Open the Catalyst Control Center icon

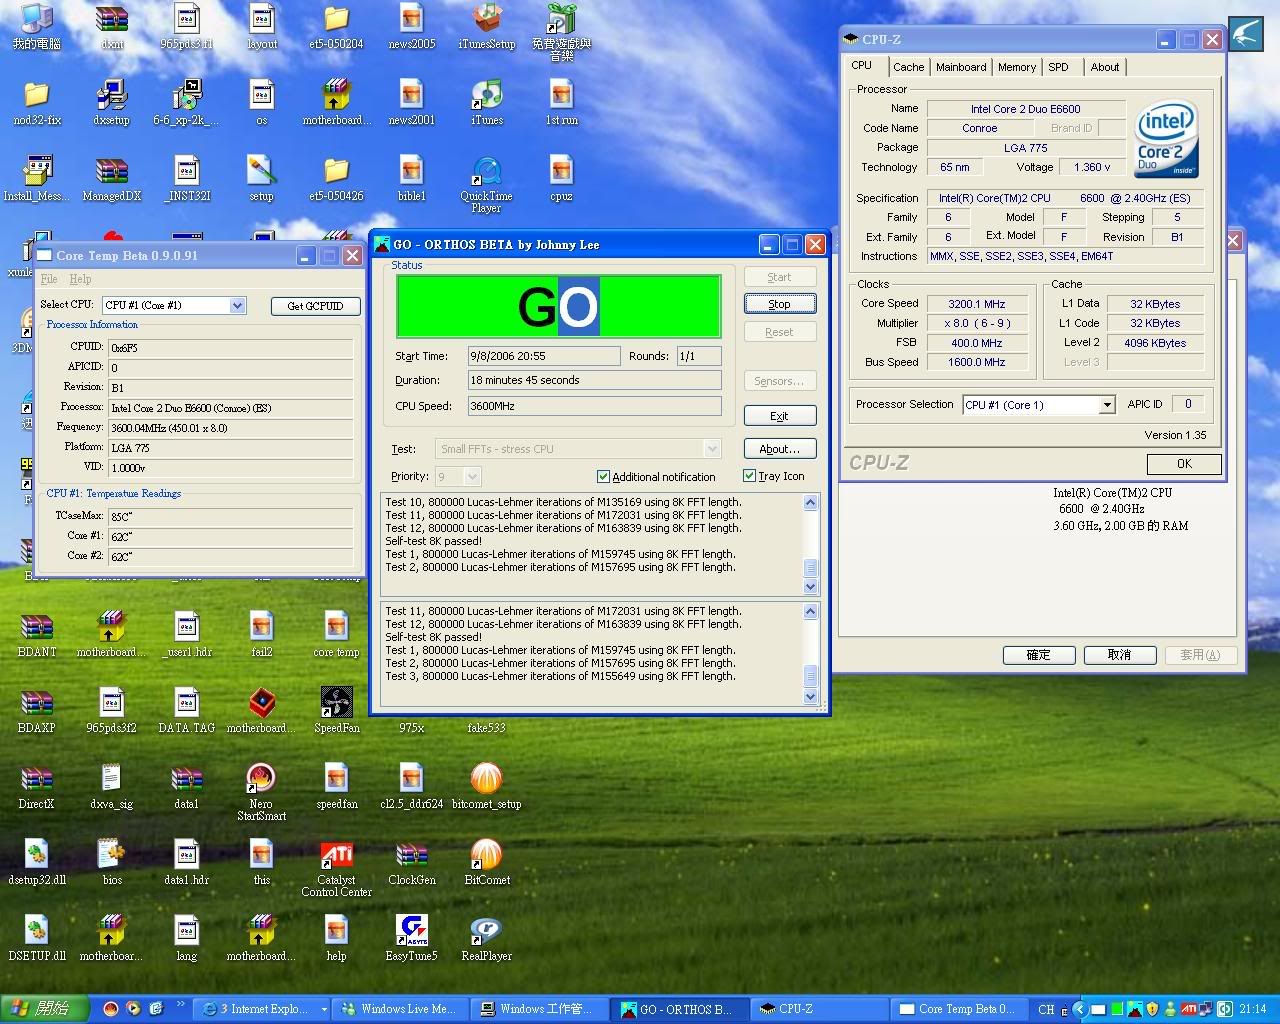click(x=336, y=868)
